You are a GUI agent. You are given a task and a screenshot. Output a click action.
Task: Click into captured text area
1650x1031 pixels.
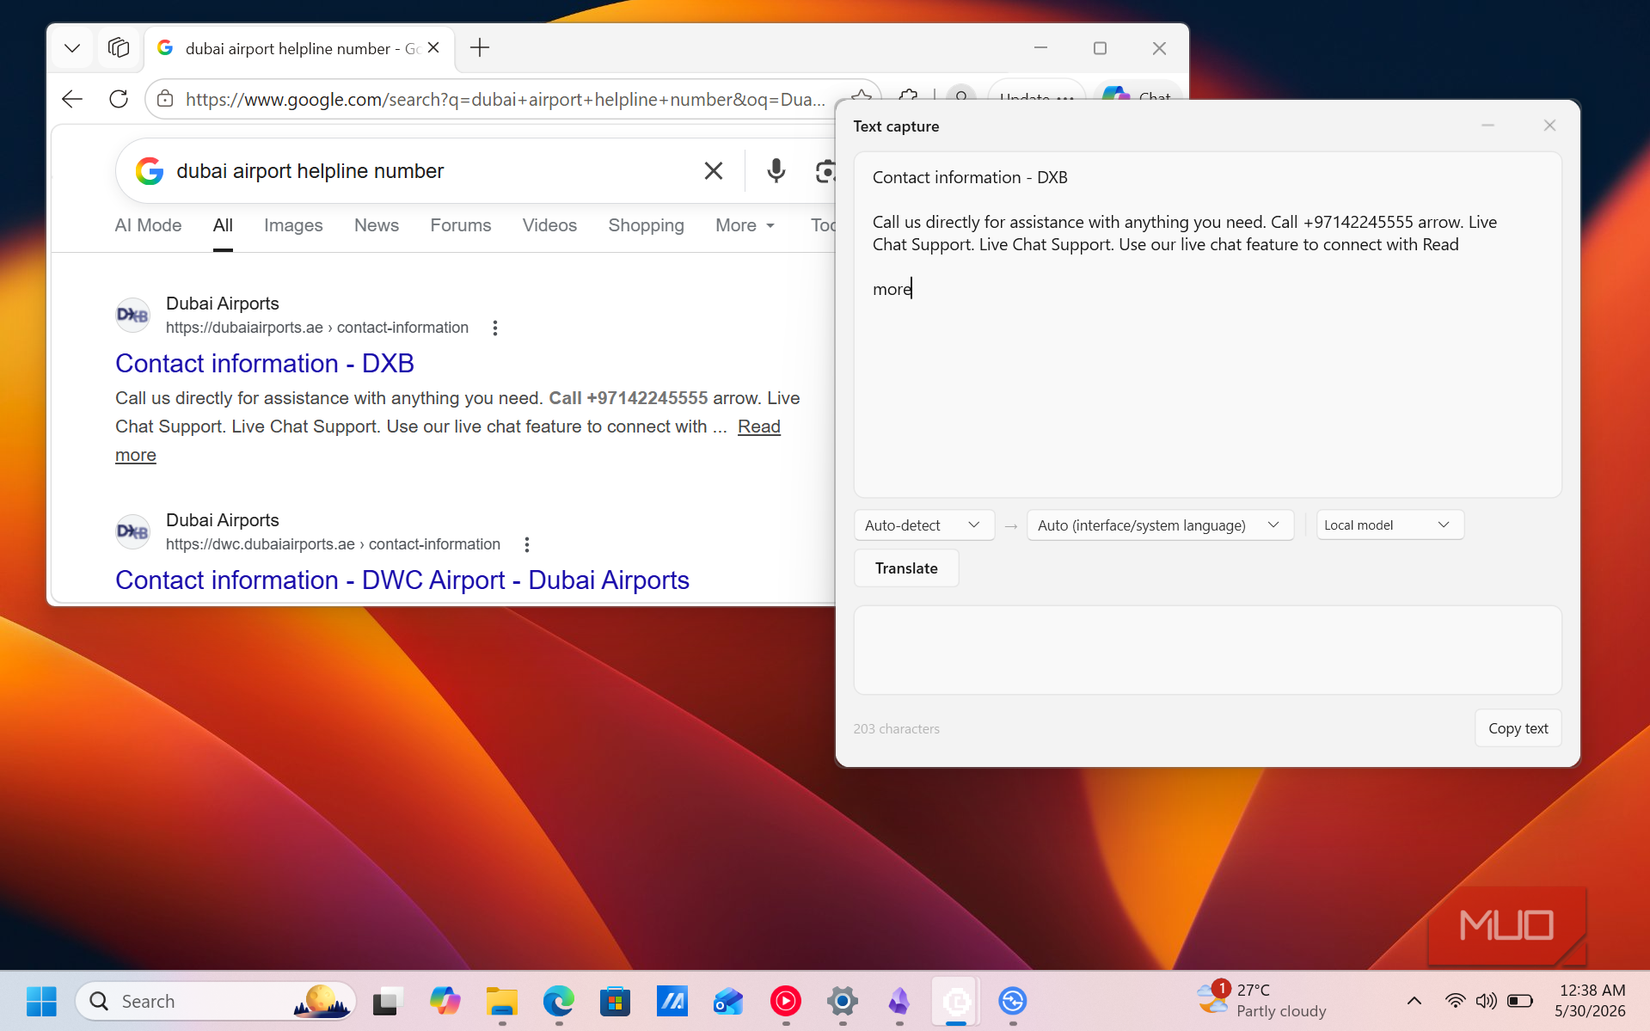click(1207, 325)
